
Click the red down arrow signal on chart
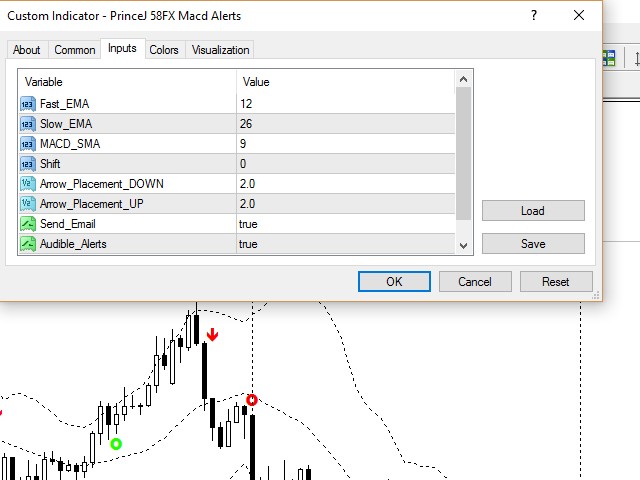tap(212, 335)
